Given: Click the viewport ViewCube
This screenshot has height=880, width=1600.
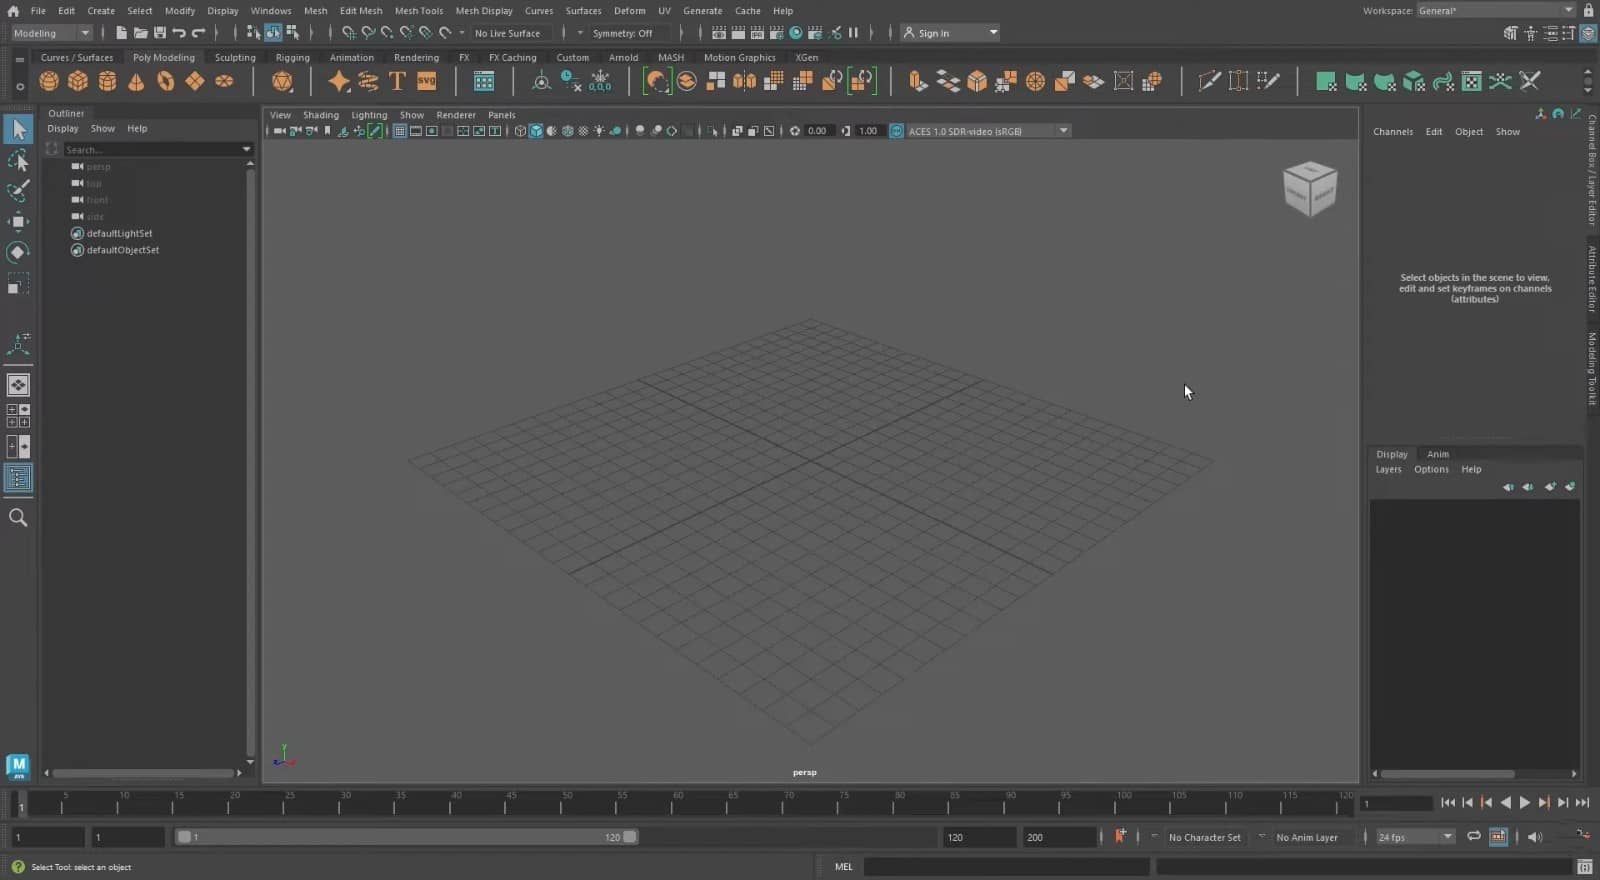Looking at the screenshot, I should (1309, 188).
